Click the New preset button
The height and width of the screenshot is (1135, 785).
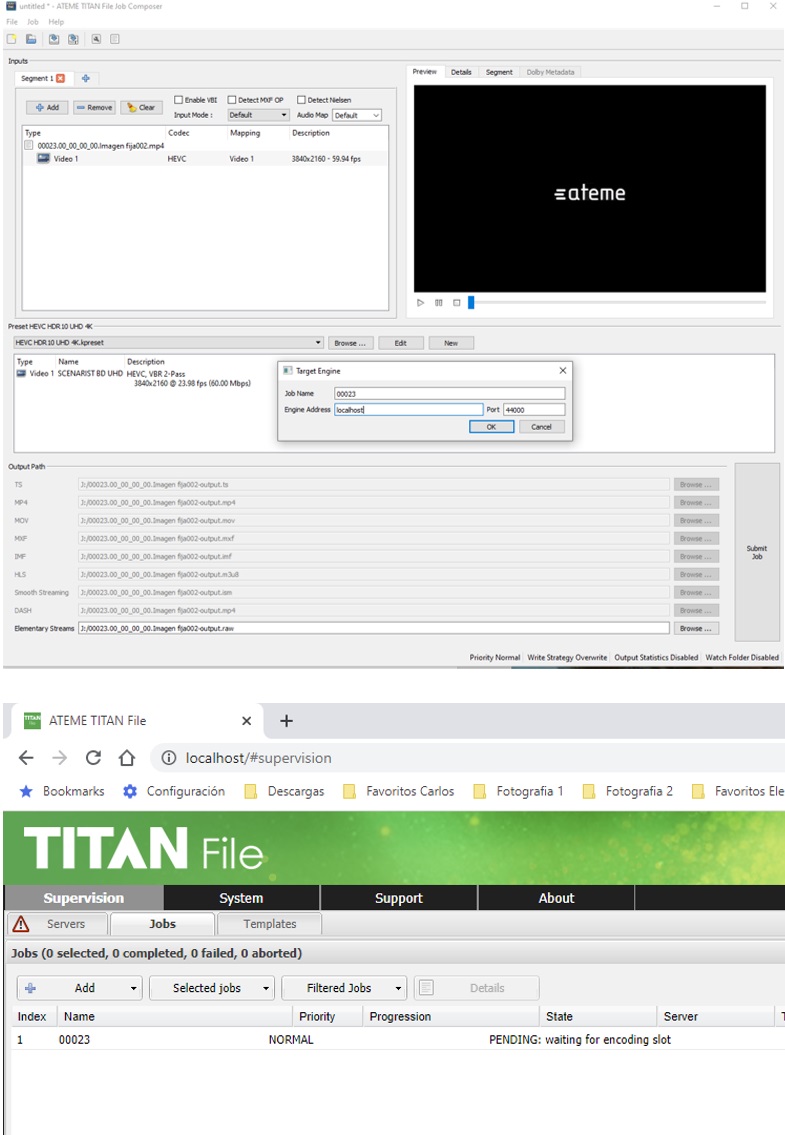coord(450,343)
